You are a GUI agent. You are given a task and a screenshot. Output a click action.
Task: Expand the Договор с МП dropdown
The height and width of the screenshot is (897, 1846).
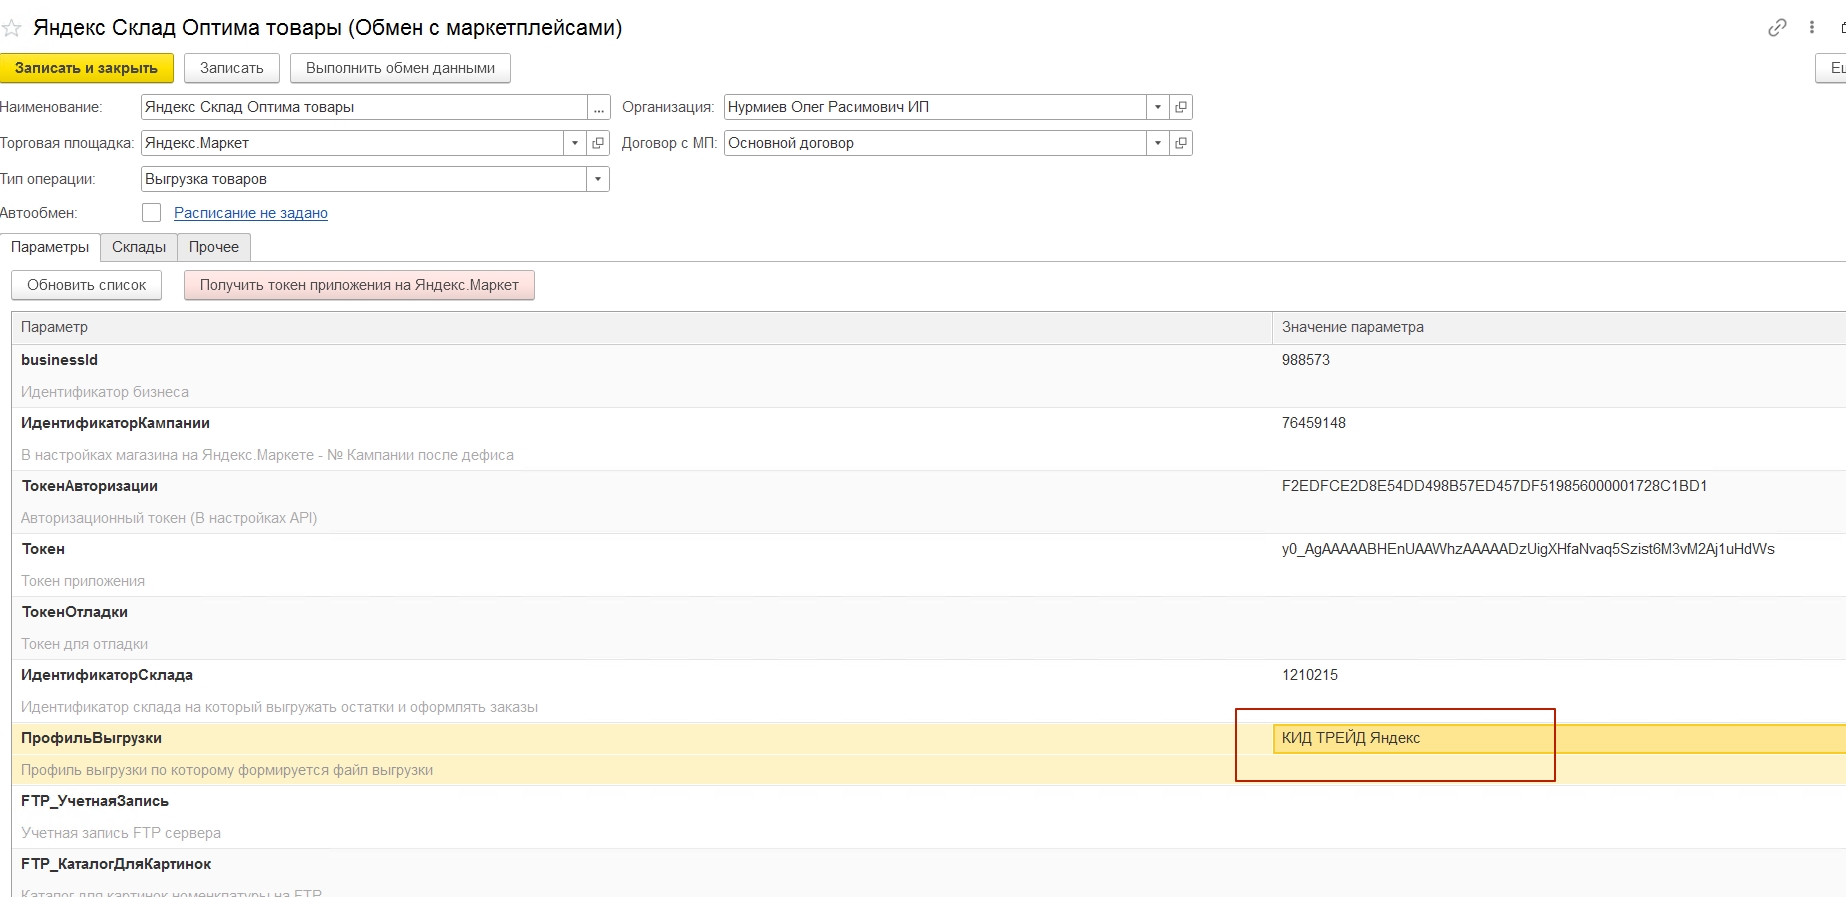click(1157, 143)
